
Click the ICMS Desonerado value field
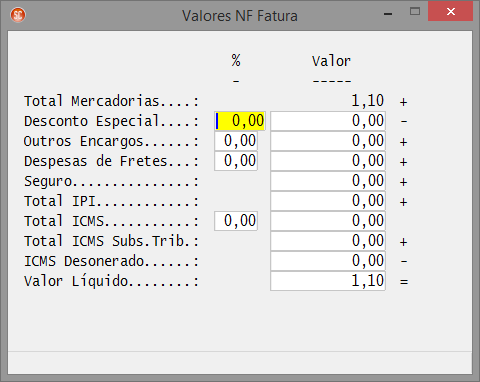coord(328,261)
